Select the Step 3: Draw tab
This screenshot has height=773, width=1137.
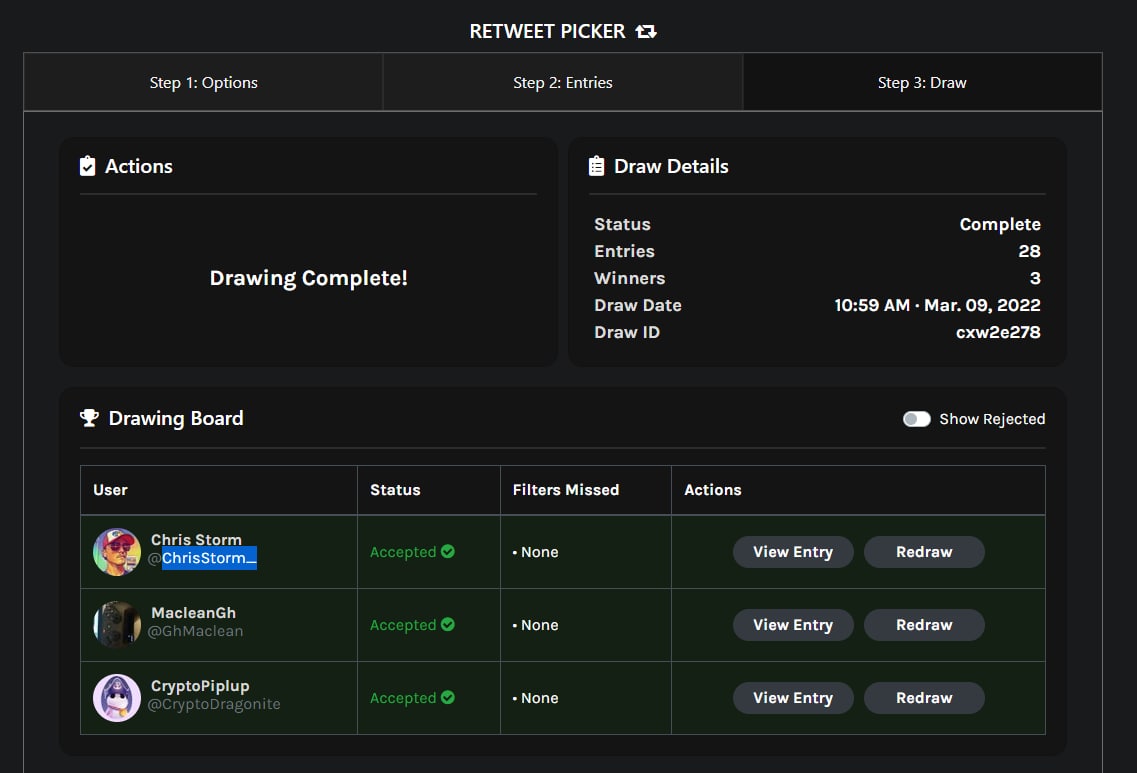[x=922, y=83]
